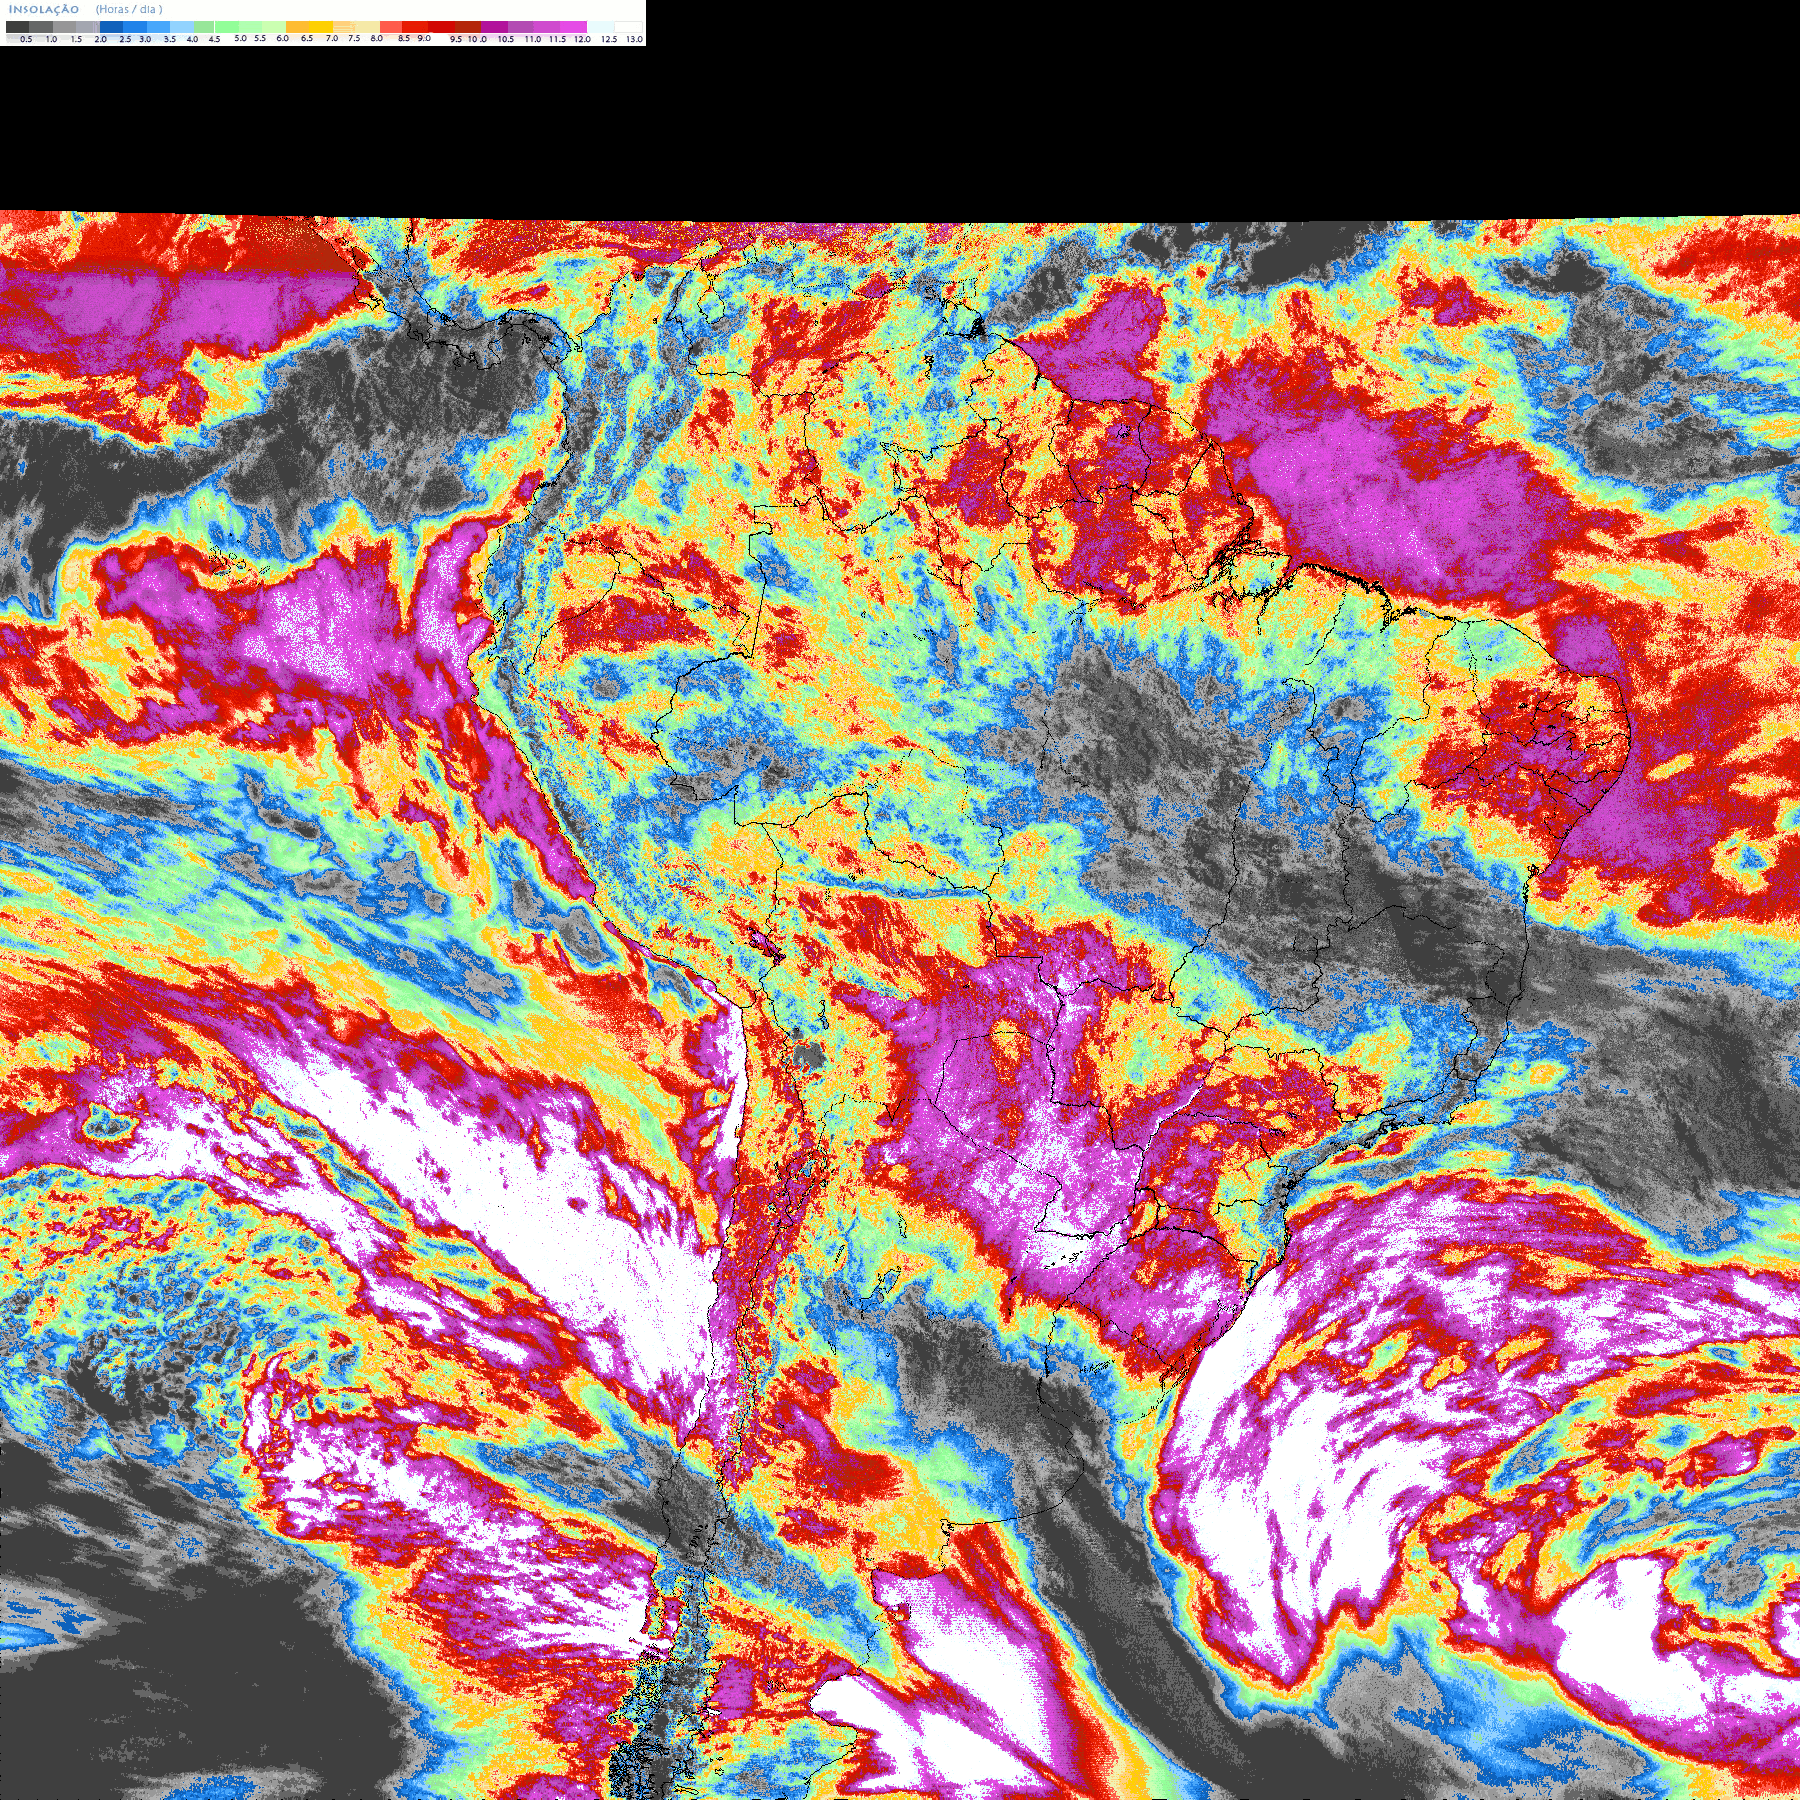The height and width of the screenshot is (1800, 1800).
Task: Click the 9.0 legend value
Action: pos(424,38)
